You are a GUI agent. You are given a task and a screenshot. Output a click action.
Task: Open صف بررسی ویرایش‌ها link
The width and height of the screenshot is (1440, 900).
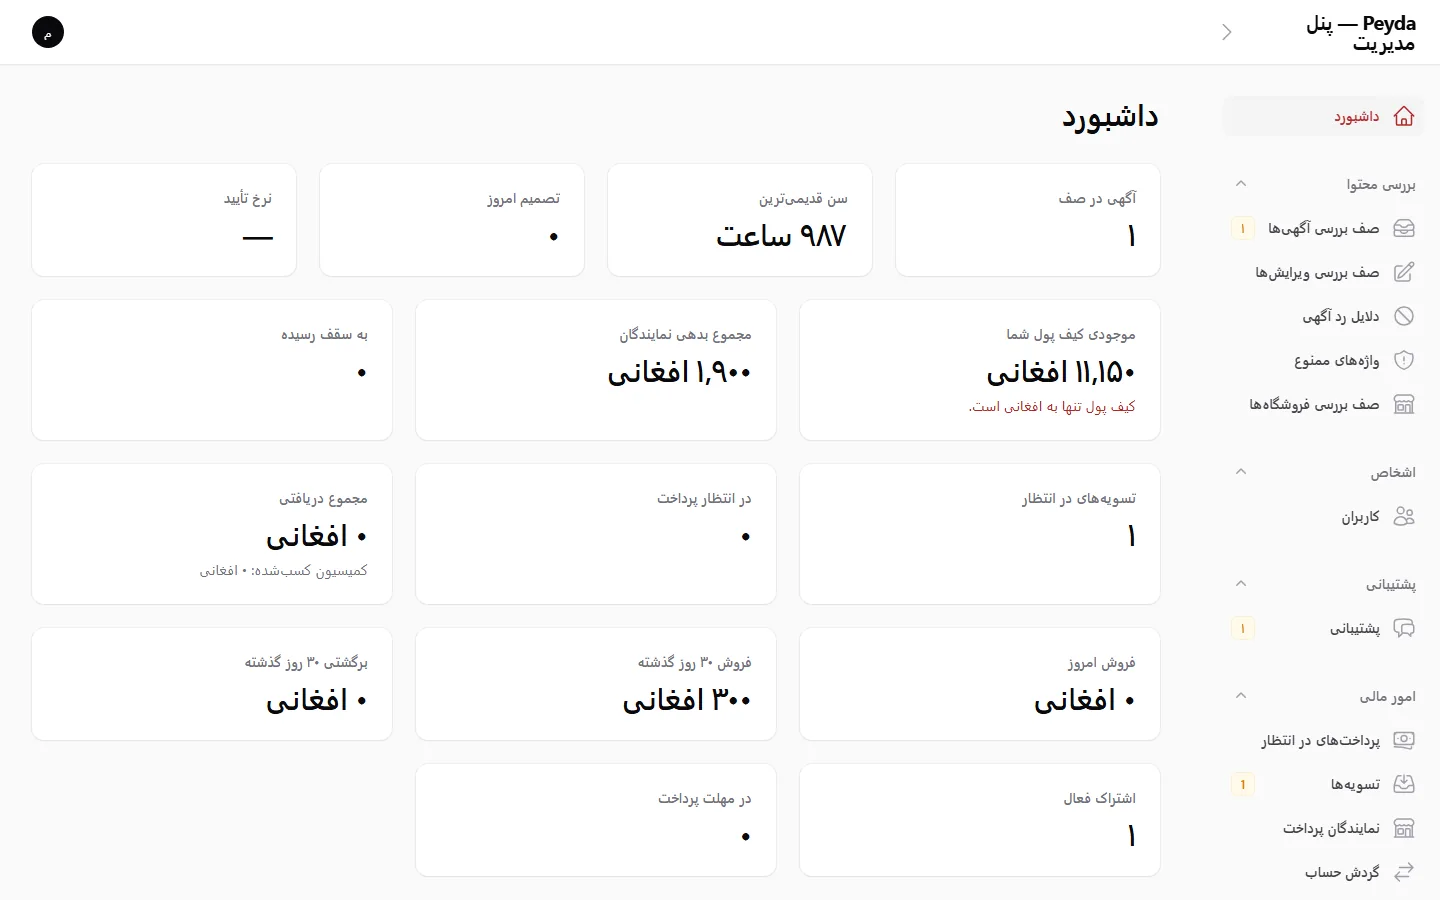(x=1323, y=273)
